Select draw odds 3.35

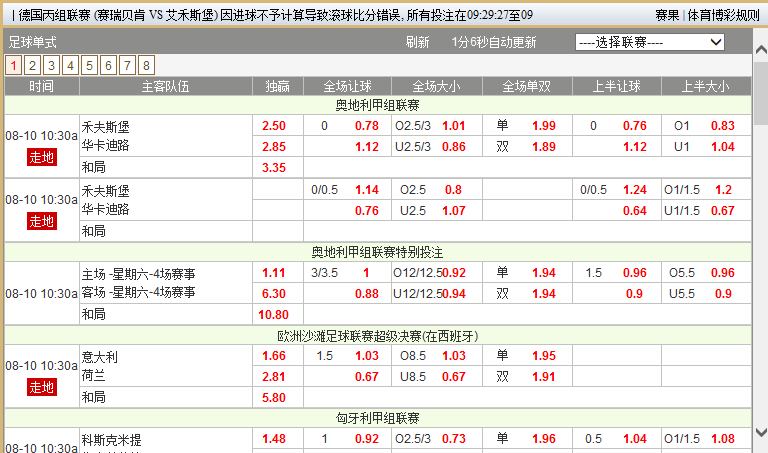coord(274,167)
